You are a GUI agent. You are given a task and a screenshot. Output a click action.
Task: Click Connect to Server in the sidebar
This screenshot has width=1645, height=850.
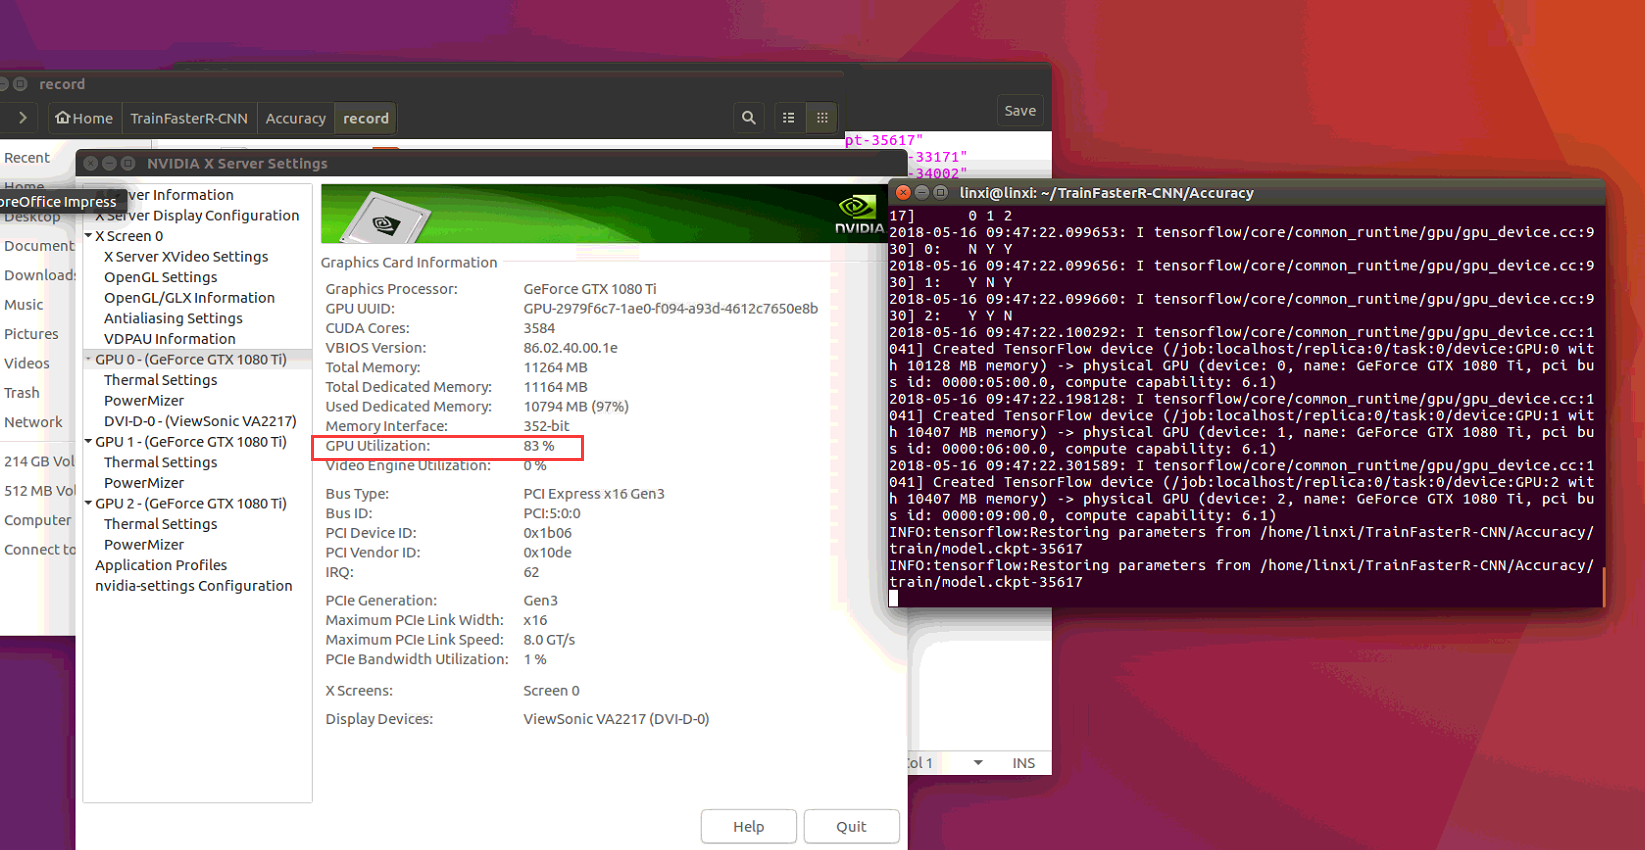(39, 549)
